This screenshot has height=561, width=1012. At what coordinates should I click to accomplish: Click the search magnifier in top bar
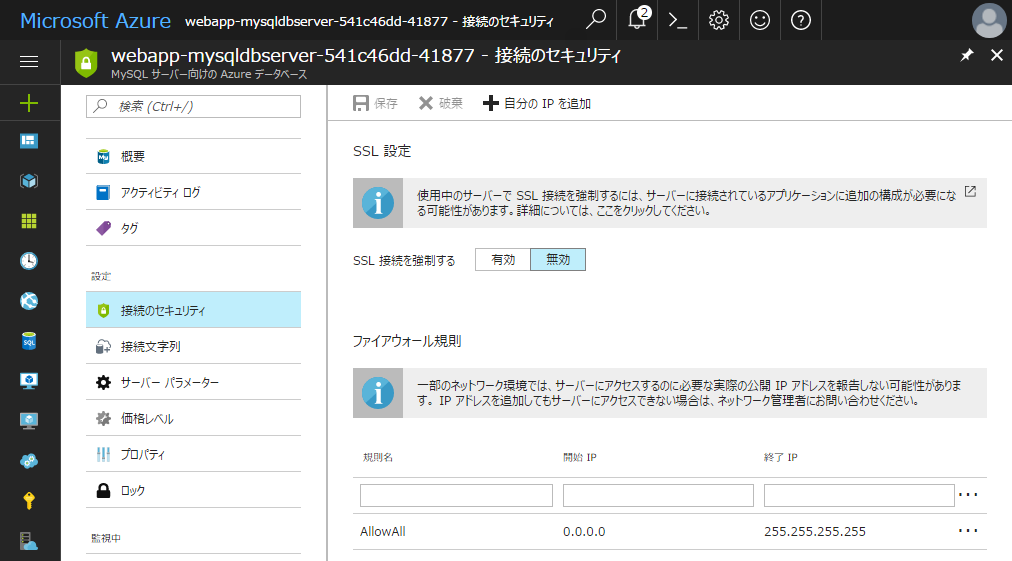click(x=596, y=20)
